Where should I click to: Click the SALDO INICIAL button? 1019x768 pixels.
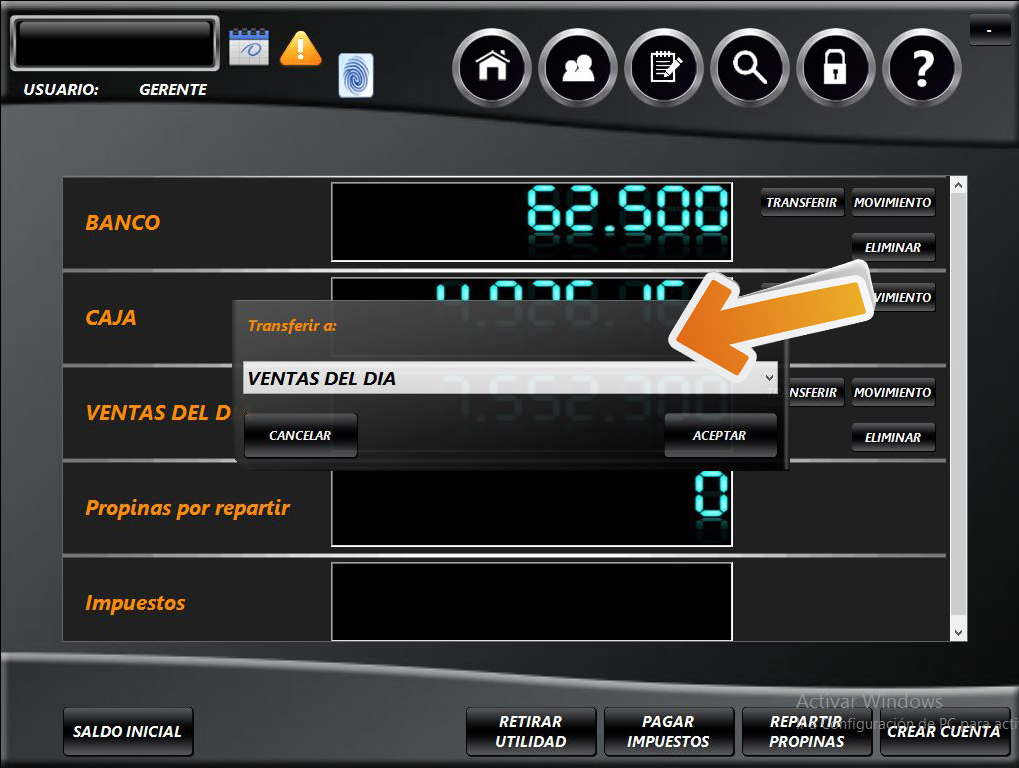coord(128,731)
